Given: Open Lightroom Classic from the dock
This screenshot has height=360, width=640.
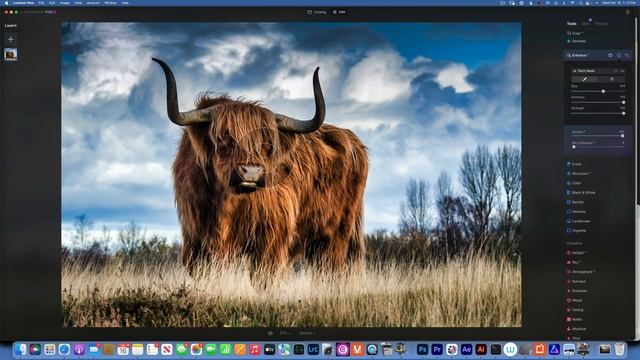Looking at the screenshot, I should coord(313,349).
